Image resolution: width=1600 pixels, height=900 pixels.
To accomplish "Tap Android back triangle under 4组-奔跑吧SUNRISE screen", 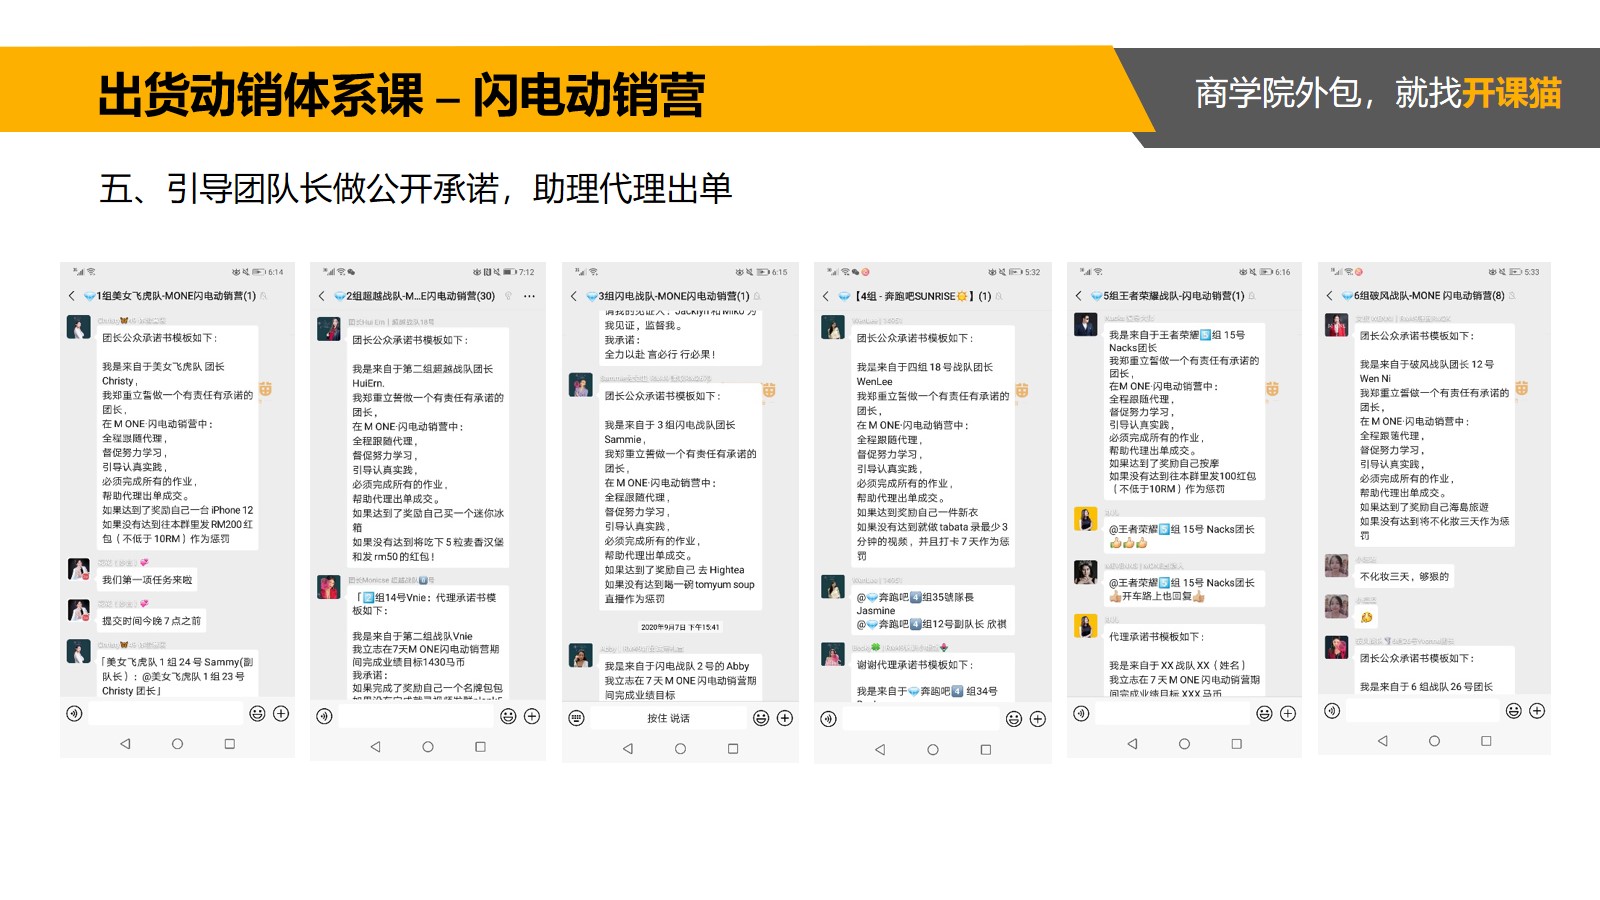I will (880, 750).
